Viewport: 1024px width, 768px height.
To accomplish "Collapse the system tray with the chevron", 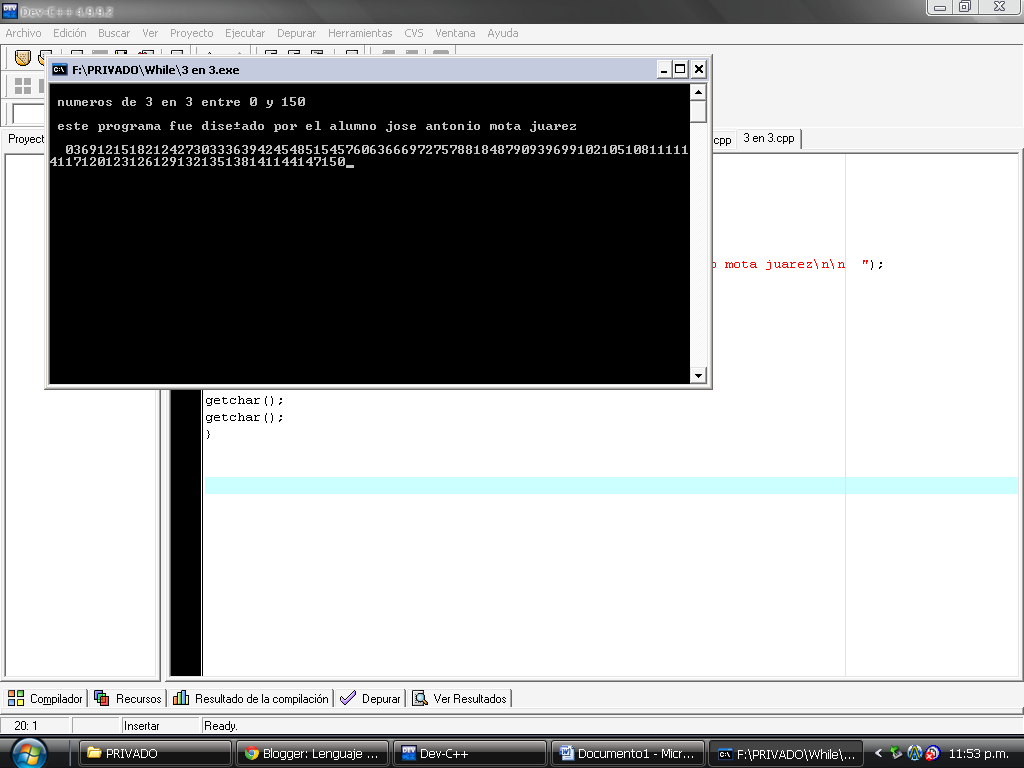I will tap(878, 752).
